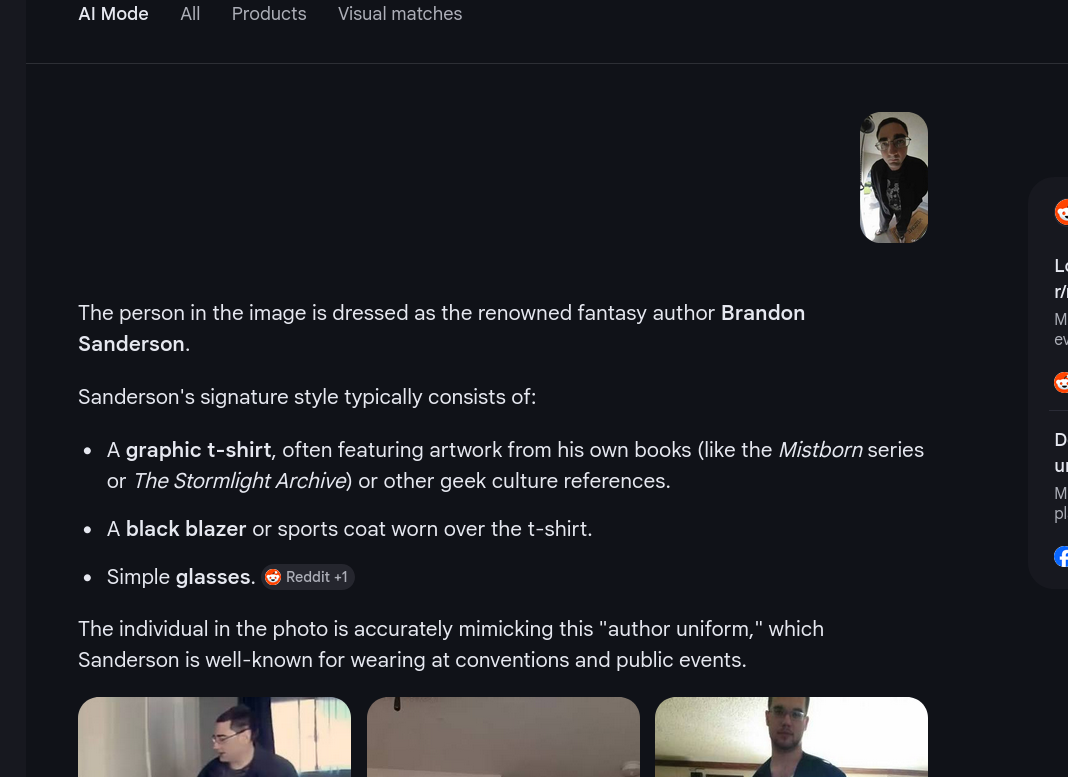Switch to the AI Mode tab
The width and height of the screenshot is (1068, 777).
click(113, 14)
